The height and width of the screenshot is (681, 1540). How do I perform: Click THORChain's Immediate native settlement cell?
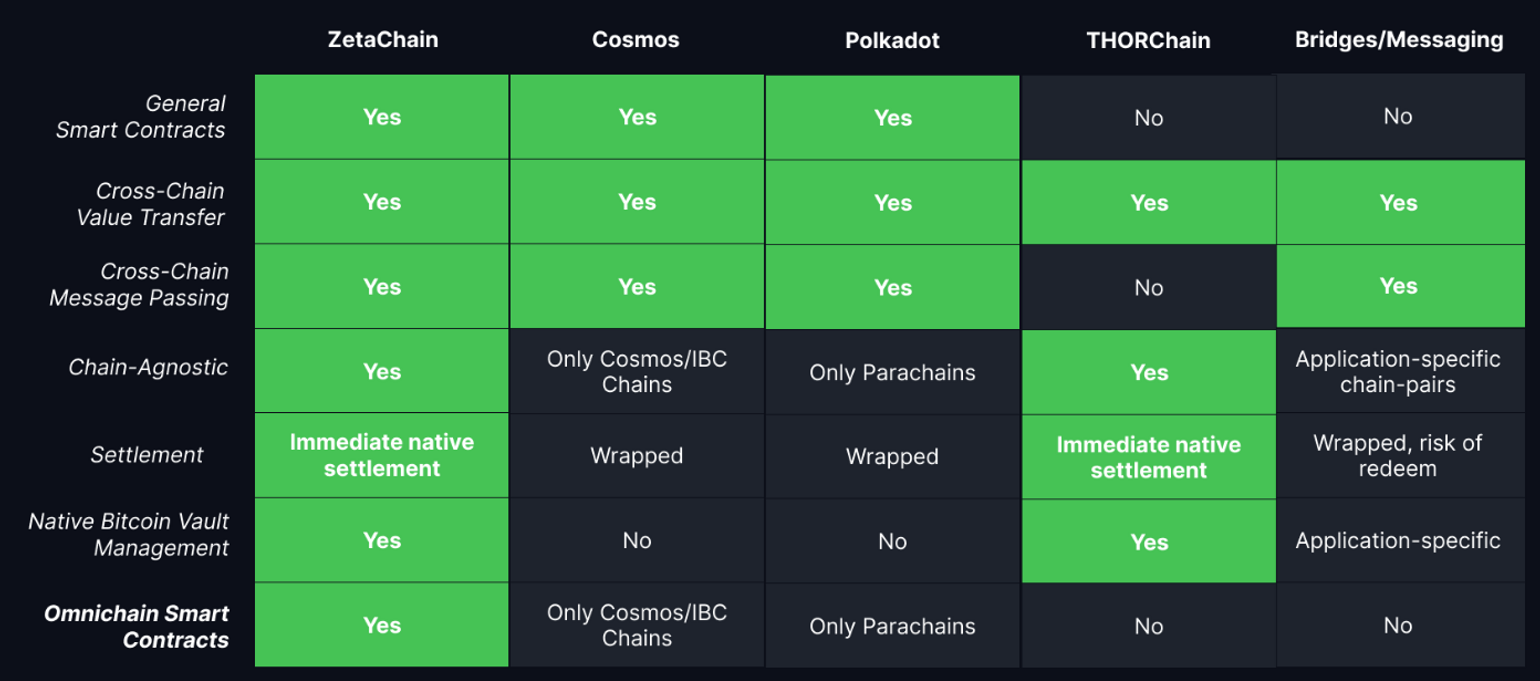(1148, 457)
